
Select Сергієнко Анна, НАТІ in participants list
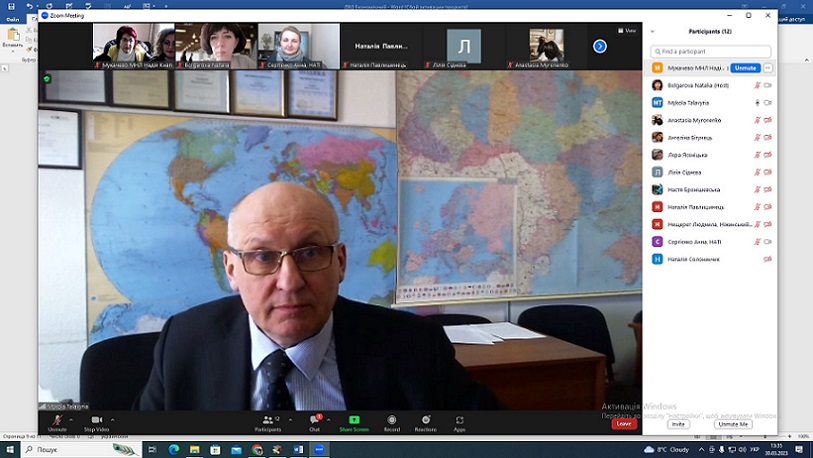pyautogui.click(x=710, y=242)
